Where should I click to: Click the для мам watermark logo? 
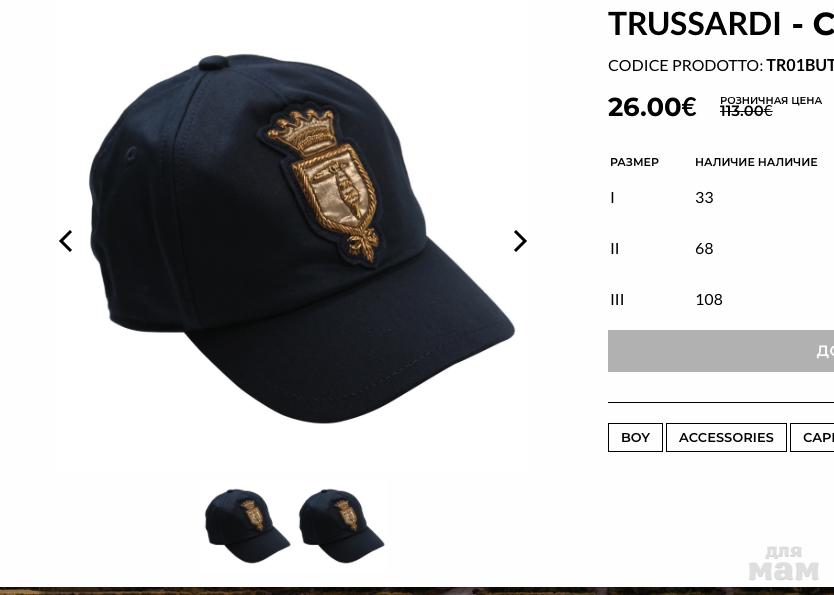point(784,564)
